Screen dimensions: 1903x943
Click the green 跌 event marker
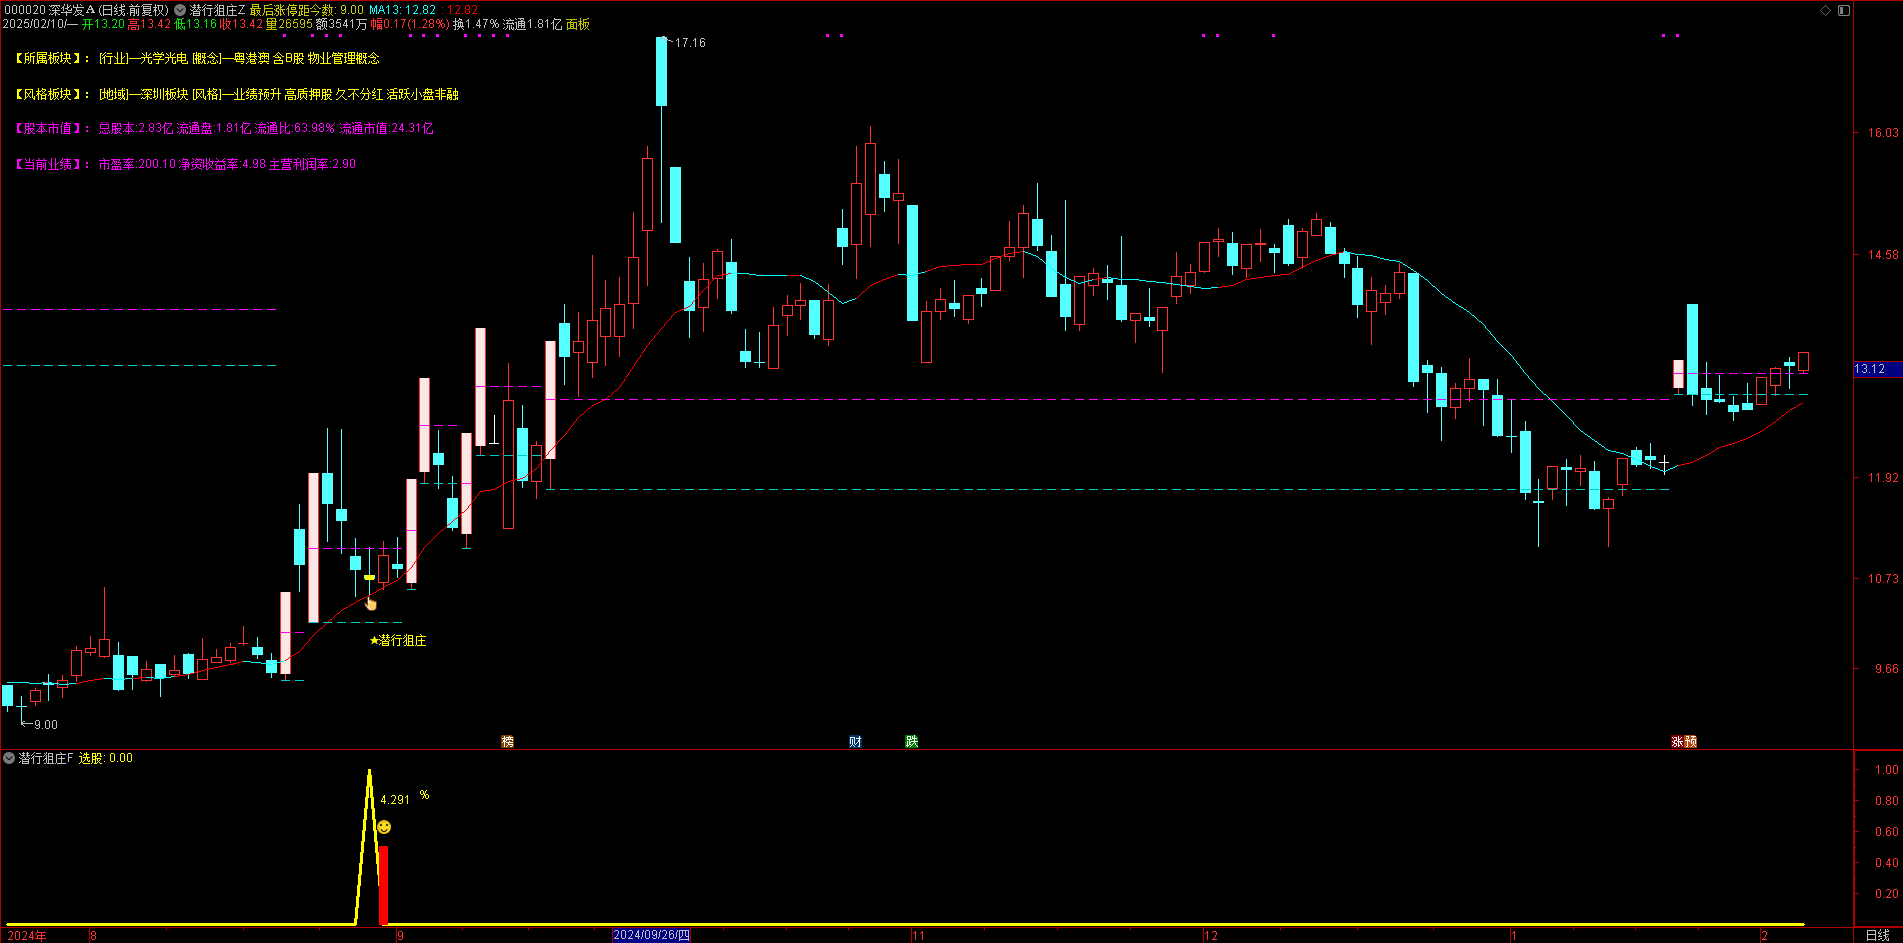(x=911, y=741)
